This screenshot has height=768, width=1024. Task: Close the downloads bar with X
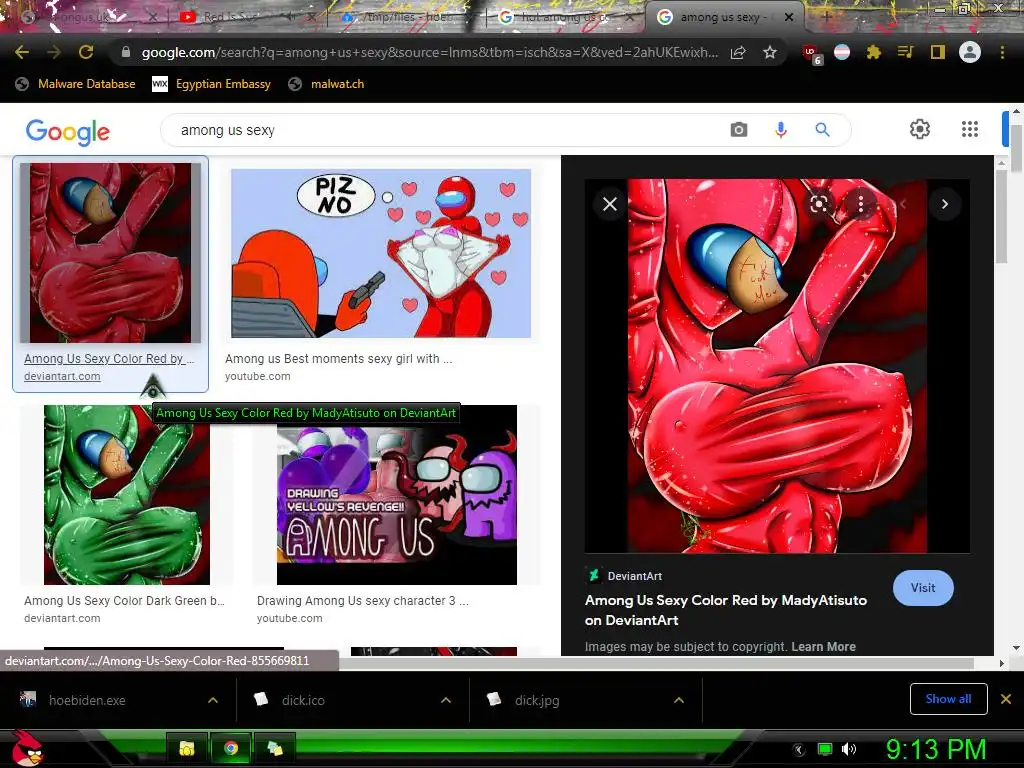point(1006,699)
